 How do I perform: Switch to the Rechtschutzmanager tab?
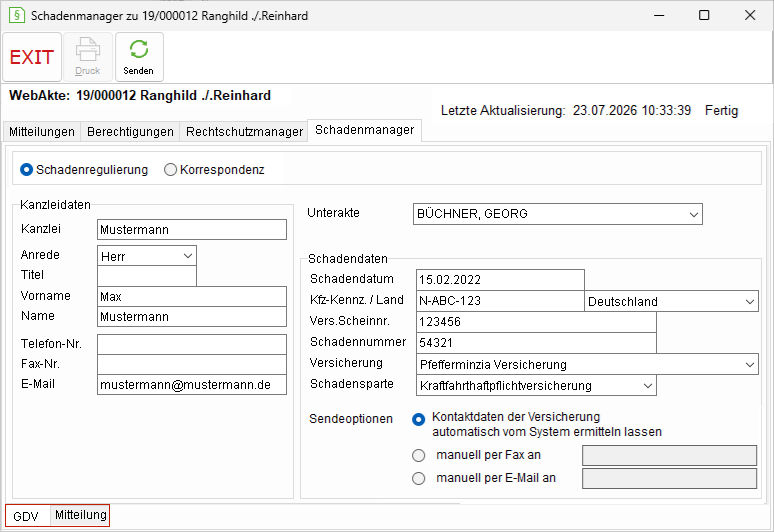[x=244, y=132]
